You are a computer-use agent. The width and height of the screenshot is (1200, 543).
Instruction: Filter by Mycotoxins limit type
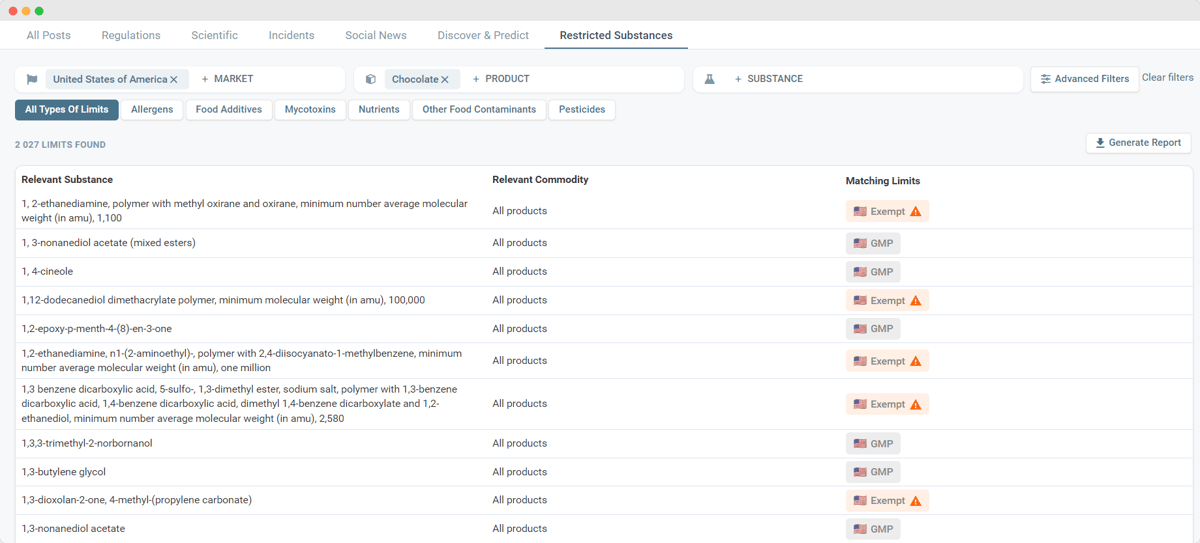(310, 110)
